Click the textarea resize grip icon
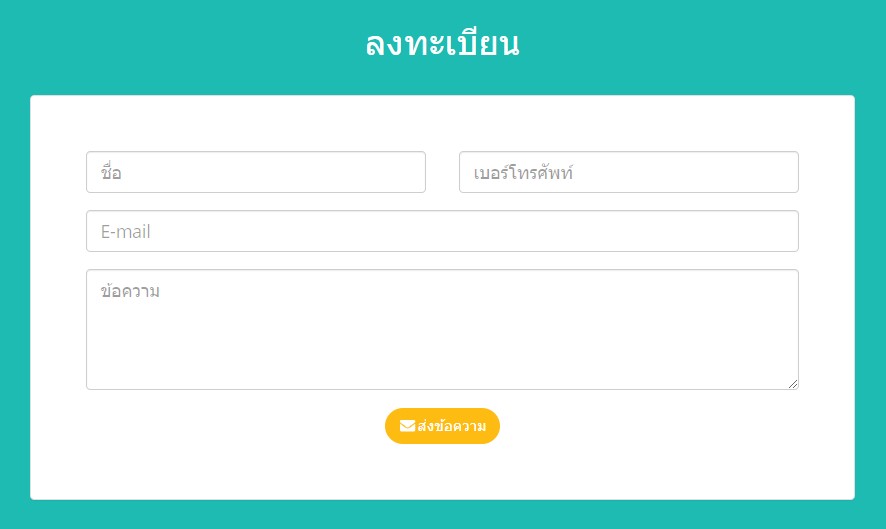 793,384
